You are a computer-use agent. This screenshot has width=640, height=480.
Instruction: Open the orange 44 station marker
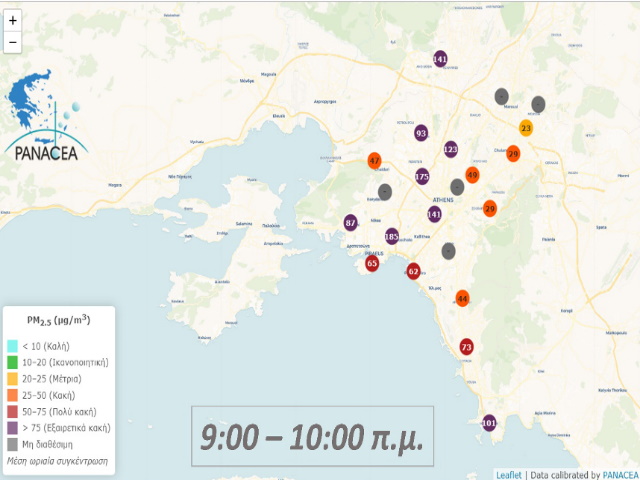click(x=462, y=299)
